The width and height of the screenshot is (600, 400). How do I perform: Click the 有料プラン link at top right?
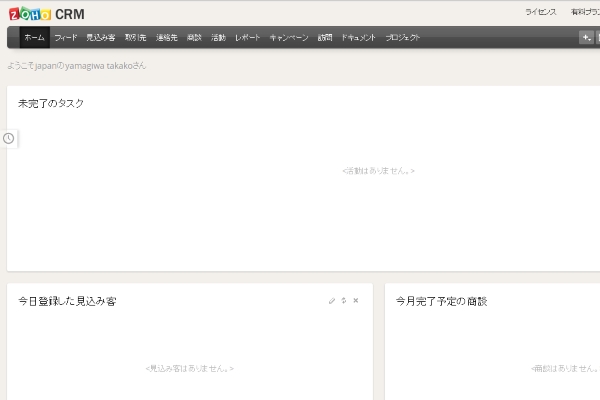click(x=584, y=12)
